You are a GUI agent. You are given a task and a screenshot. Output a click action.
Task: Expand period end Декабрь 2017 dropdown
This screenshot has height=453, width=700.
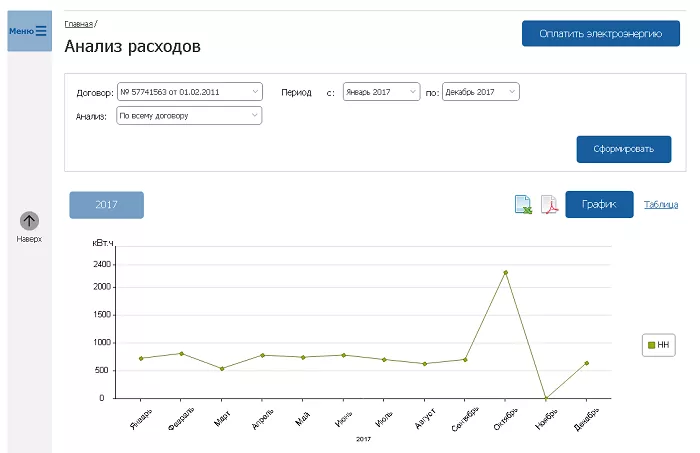point(480,92)
